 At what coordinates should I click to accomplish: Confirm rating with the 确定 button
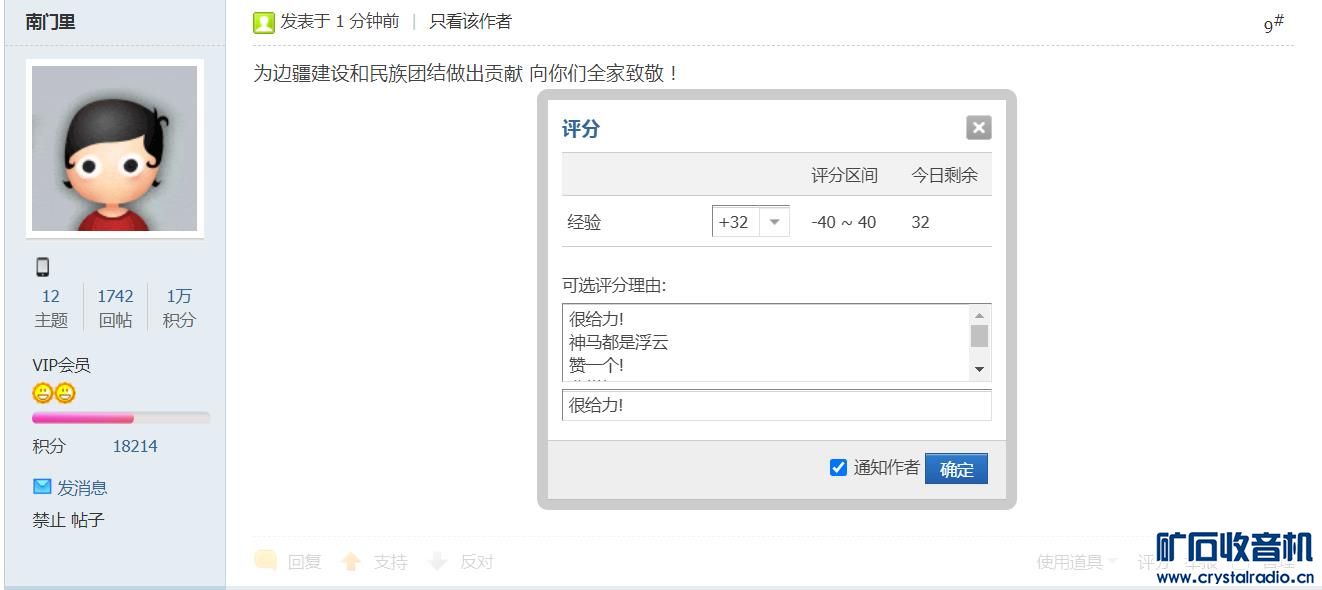click(x=956, y=469)
